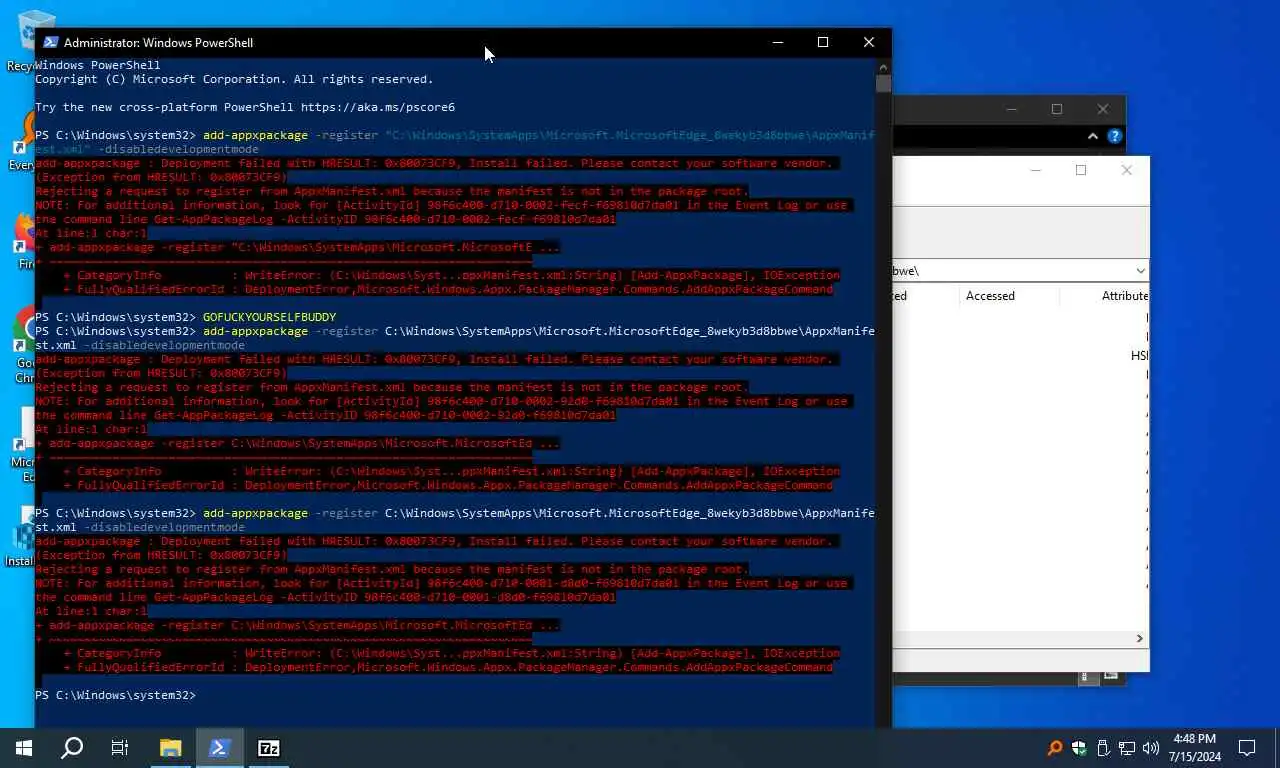The image size is (1280, 768).
Task: Open the Start menu
Action: pyautogui.click(x=24, y=747)
